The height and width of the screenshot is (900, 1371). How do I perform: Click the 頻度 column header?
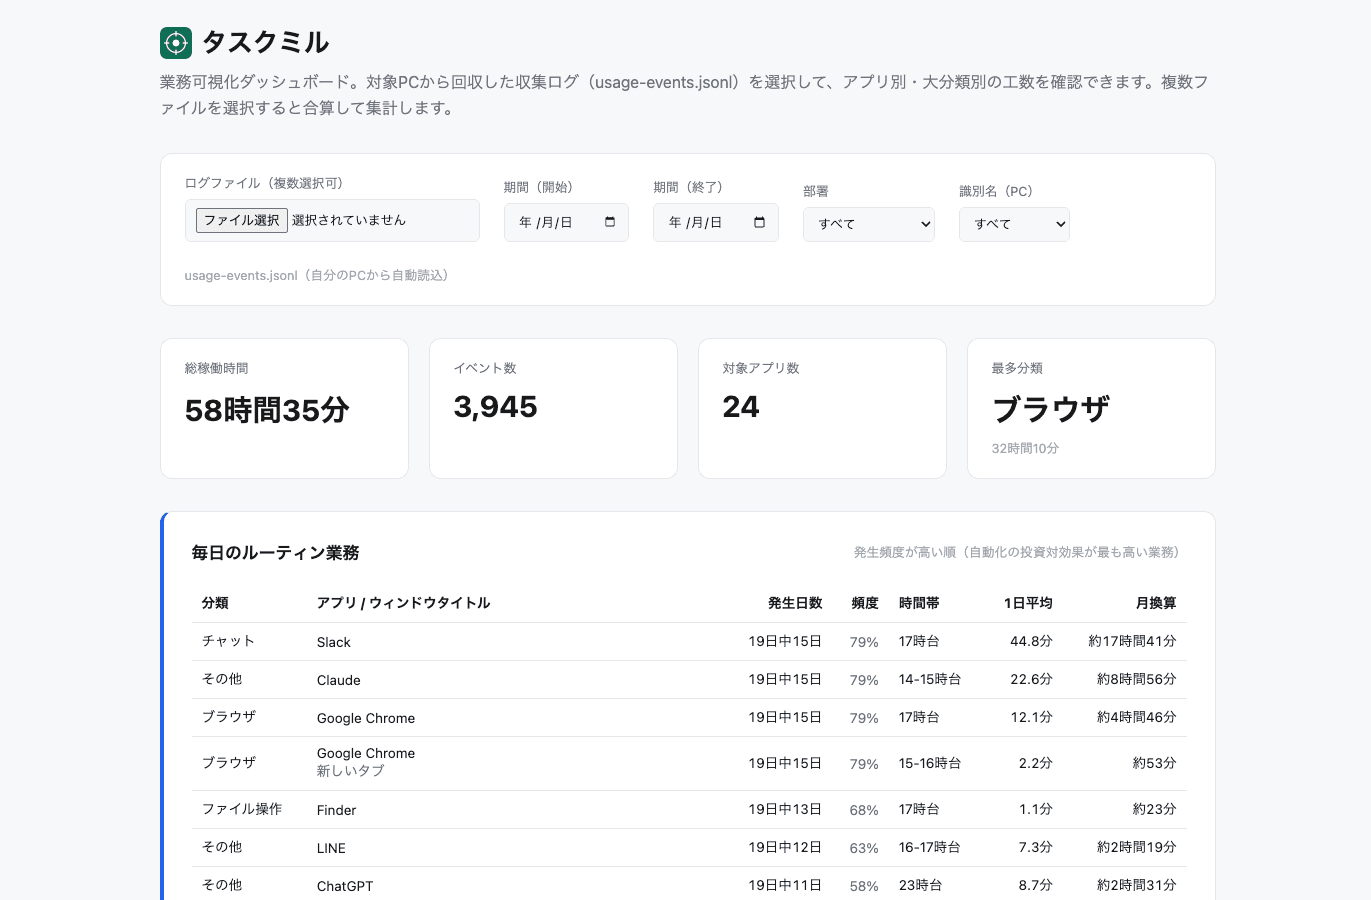[865, 603]
